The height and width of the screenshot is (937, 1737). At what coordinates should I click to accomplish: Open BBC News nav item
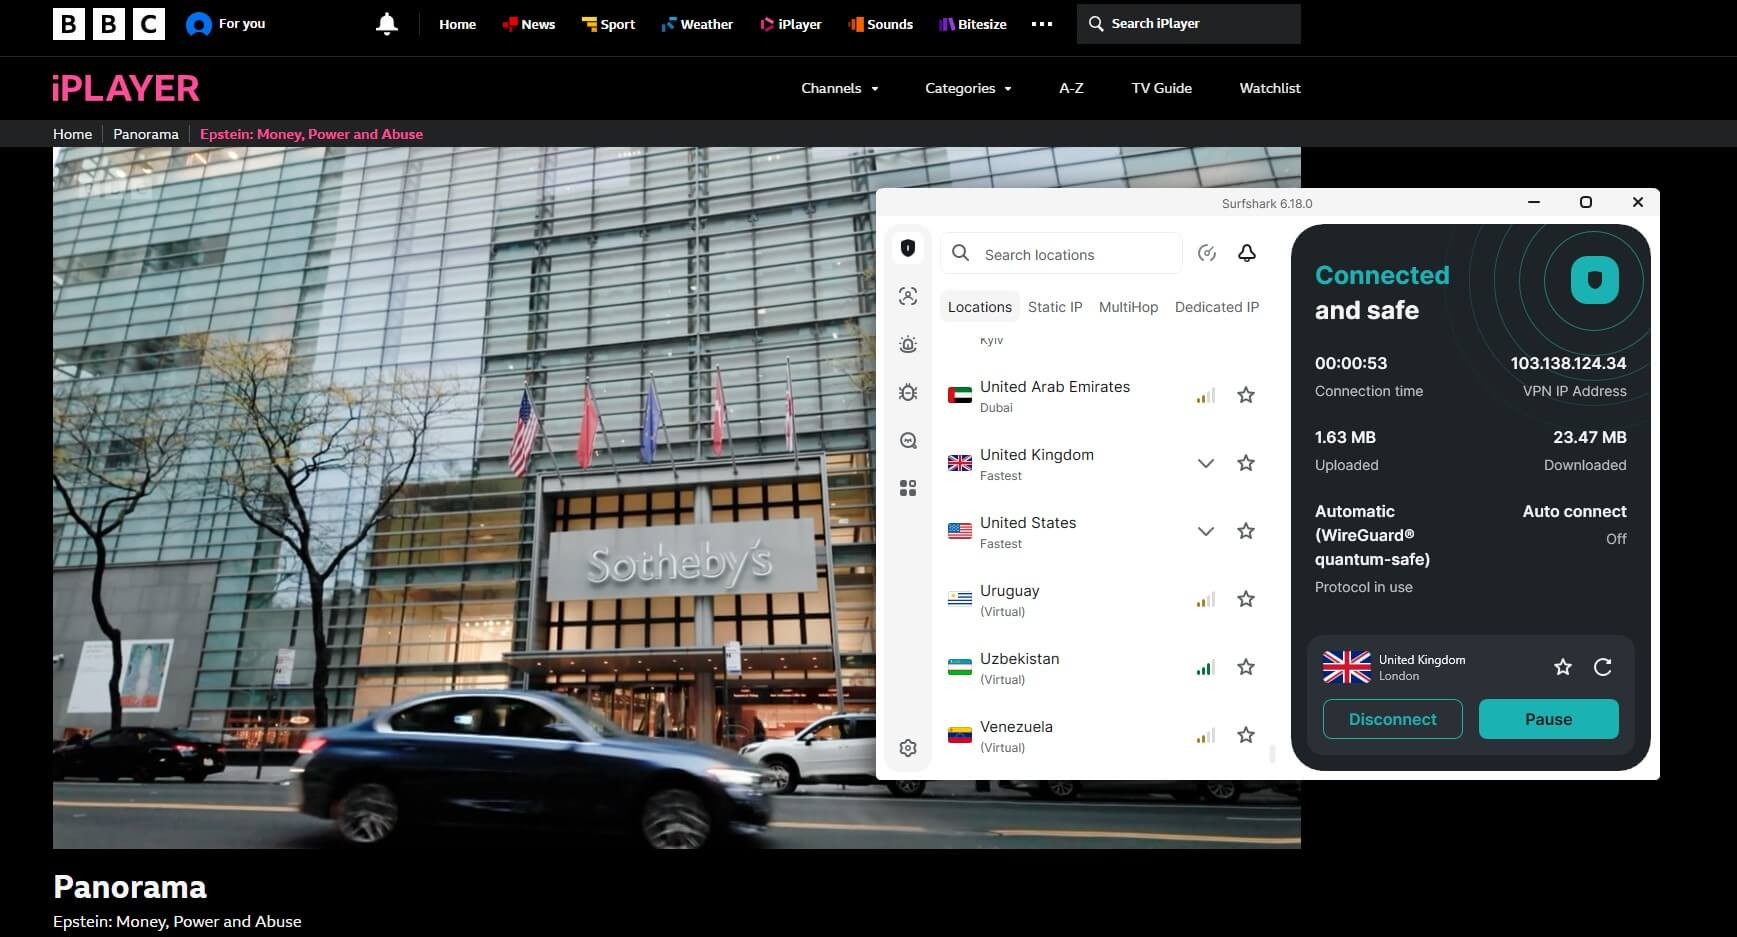tap(529, 24)
